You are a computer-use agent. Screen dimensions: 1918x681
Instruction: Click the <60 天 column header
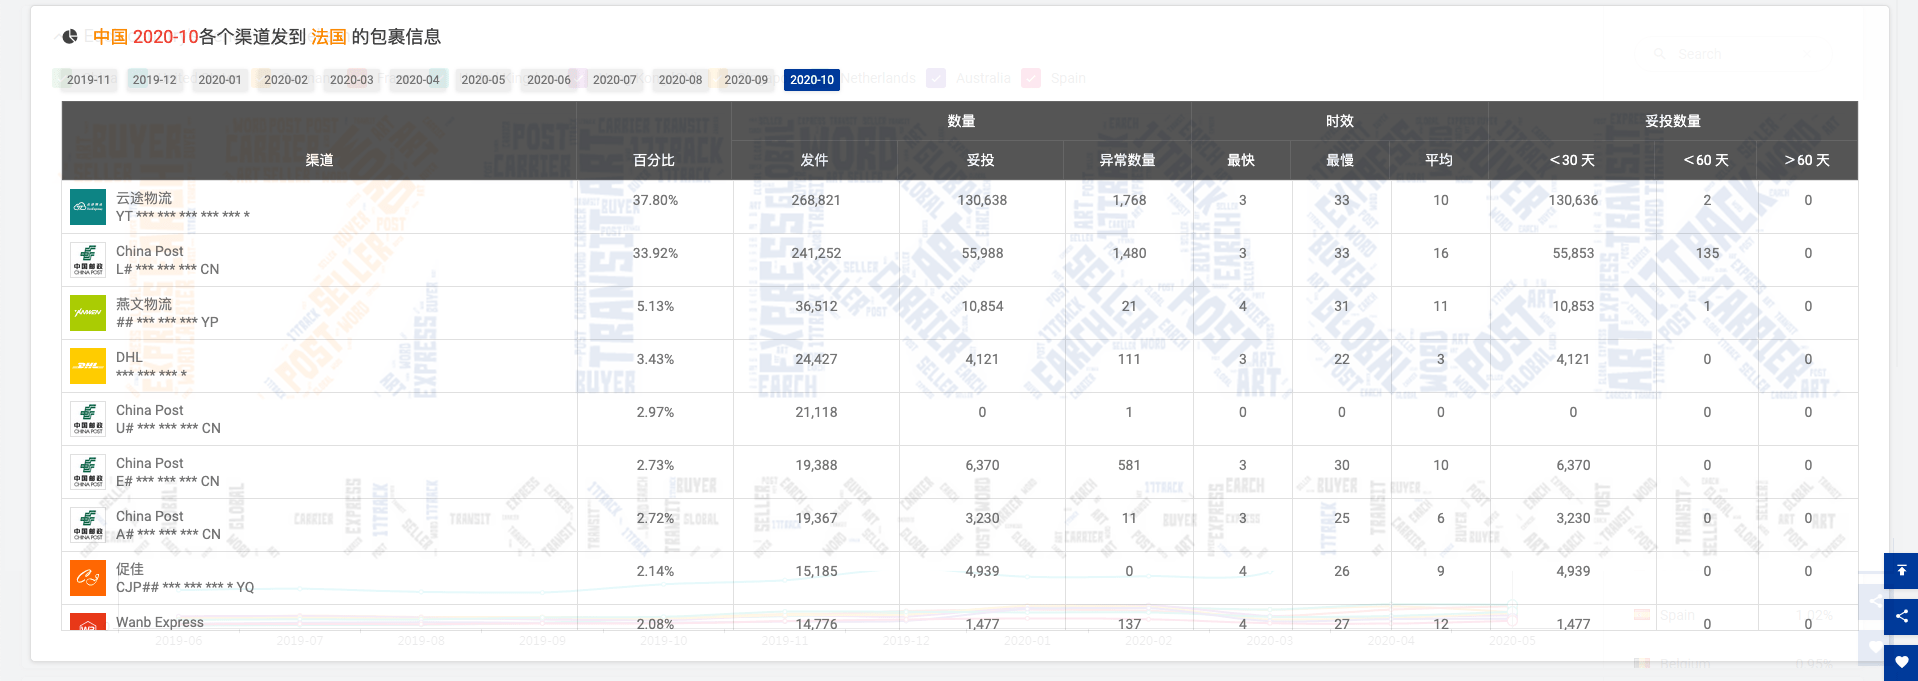1706,160
